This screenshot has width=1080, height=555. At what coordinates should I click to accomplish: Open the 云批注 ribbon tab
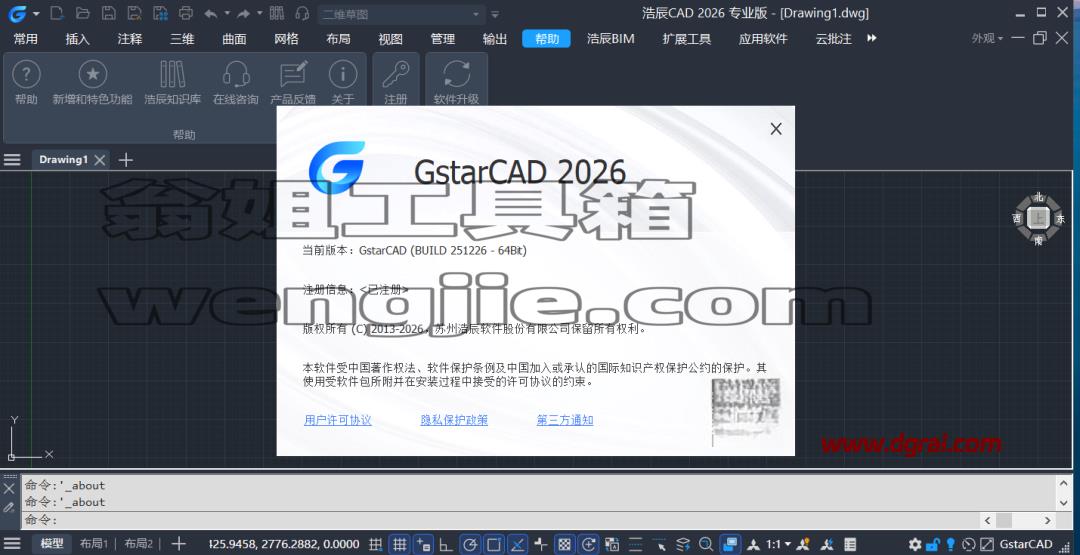click(x=833, y=39)
